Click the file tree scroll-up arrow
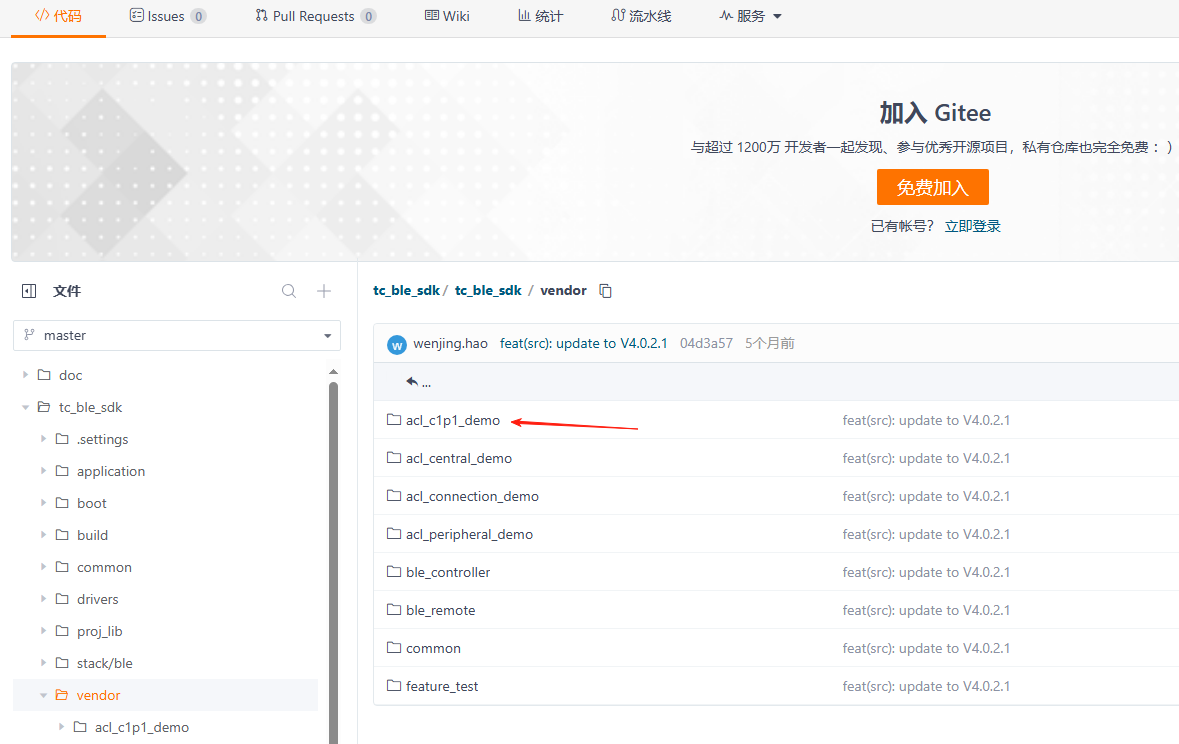 coord(333,372)
